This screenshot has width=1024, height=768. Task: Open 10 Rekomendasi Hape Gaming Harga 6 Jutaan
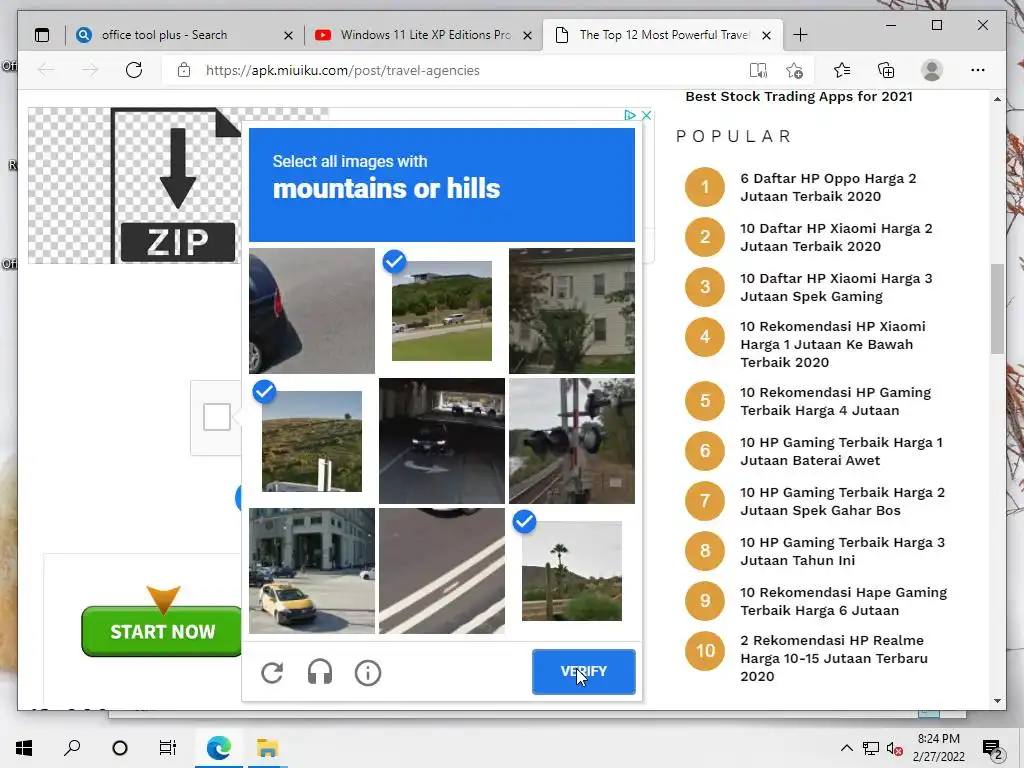pyautogui.click(x=843, y=601)
